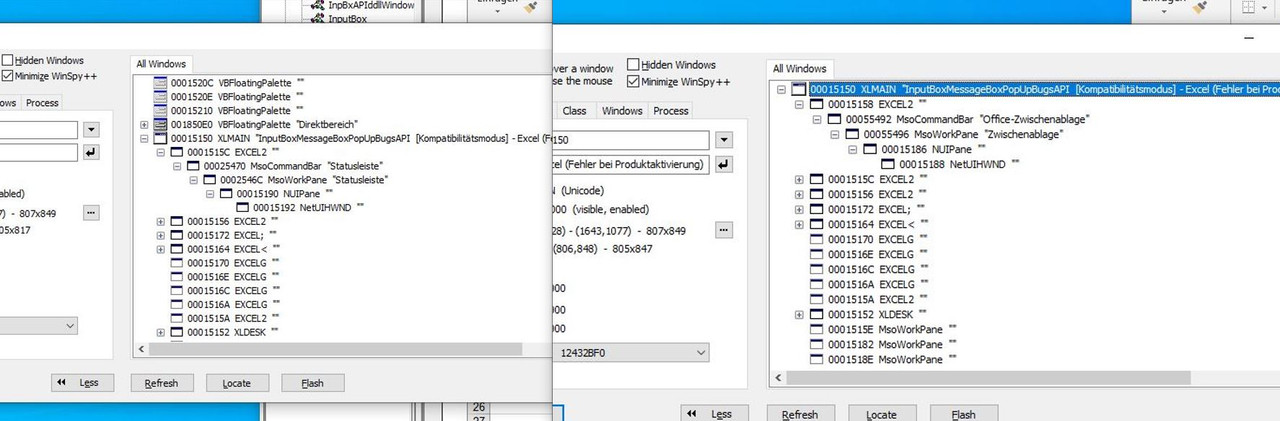Click window icon of 0001518E MsoWorkPane row
Image resolution: width=1280 pixels, height=421 pixels.
click(x=817, y=359)
